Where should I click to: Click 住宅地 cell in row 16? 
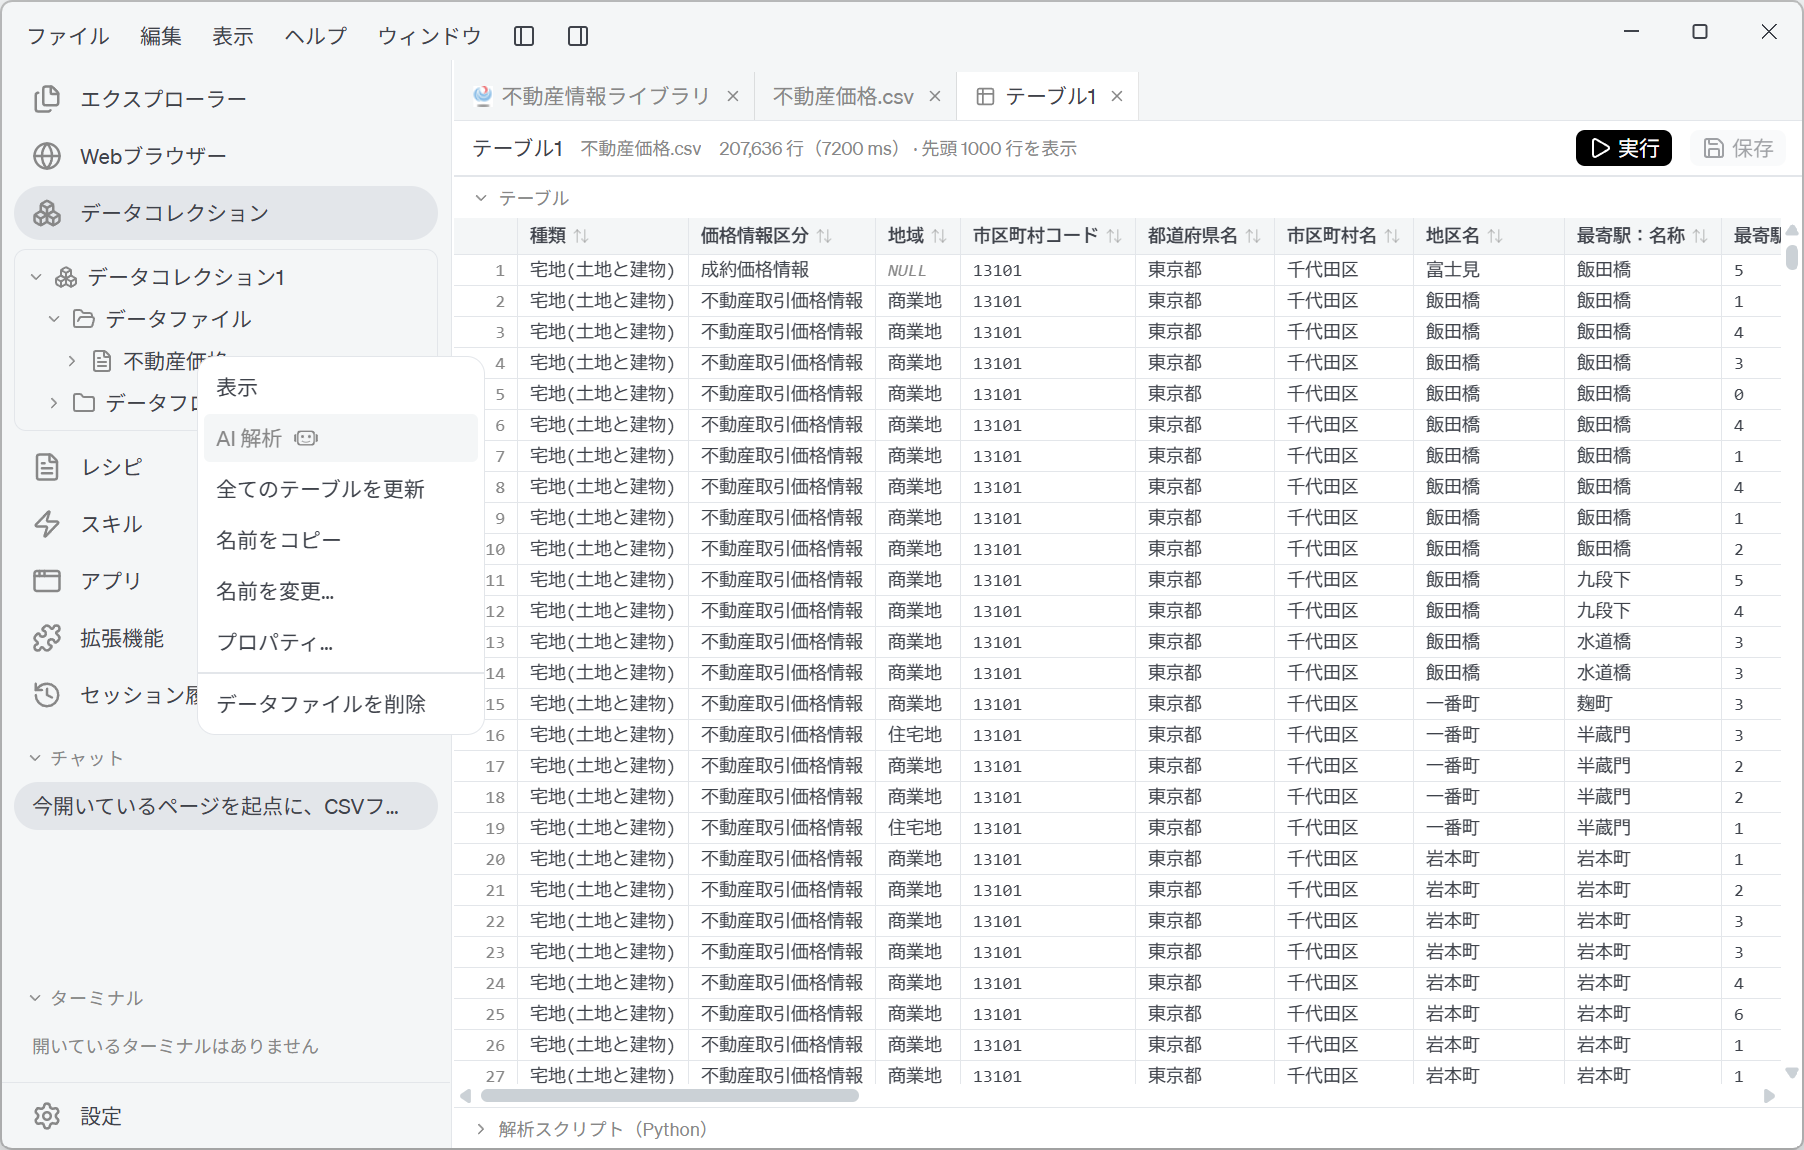coord(917,735)
